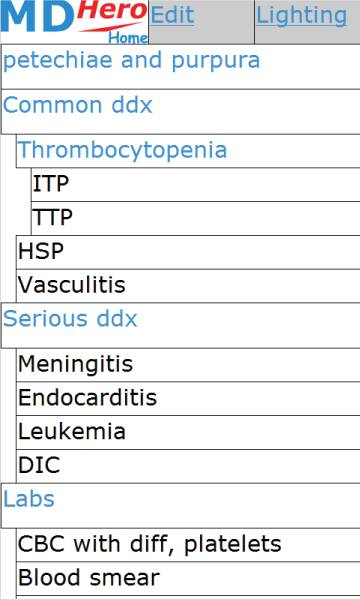
Task: Collapse the Common ddx section
Action: click(181, 112)
